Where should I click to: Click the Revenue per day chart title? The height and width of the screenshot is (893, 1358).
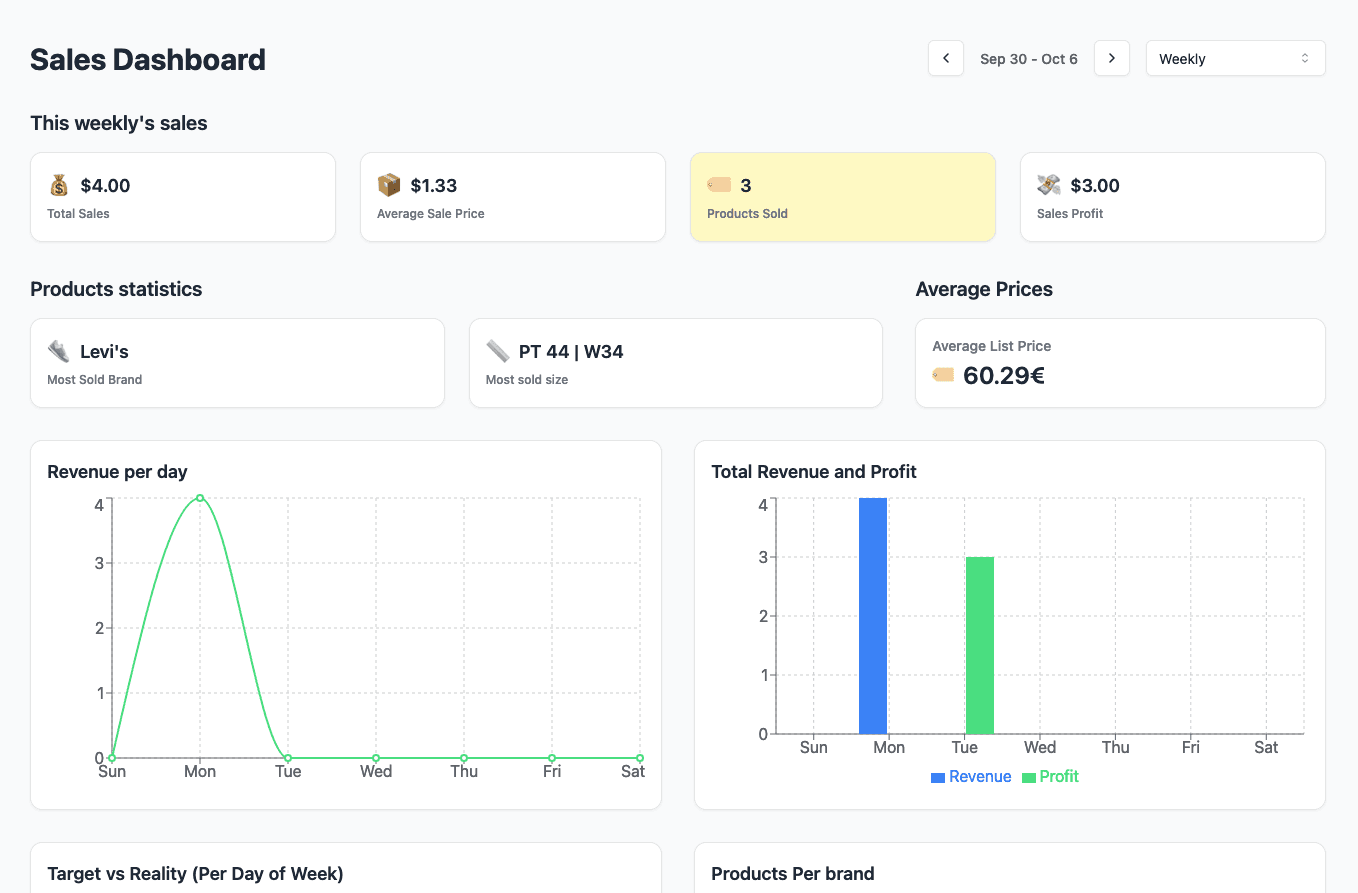pyautogui.click(x=117, y=472)
